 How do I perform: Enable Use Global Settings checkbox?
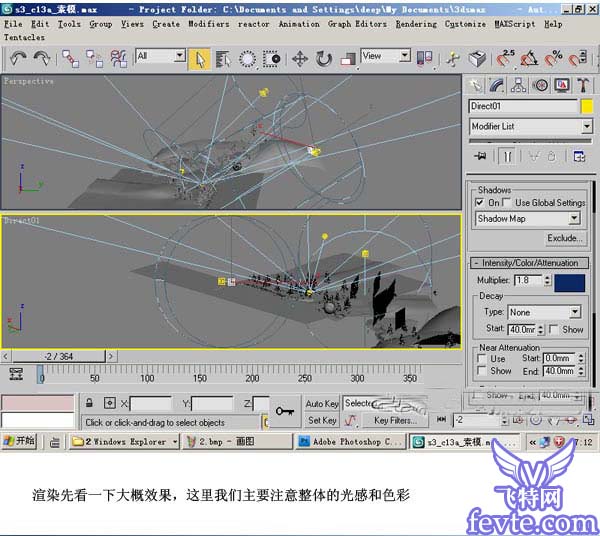click(x=507, y=202)
